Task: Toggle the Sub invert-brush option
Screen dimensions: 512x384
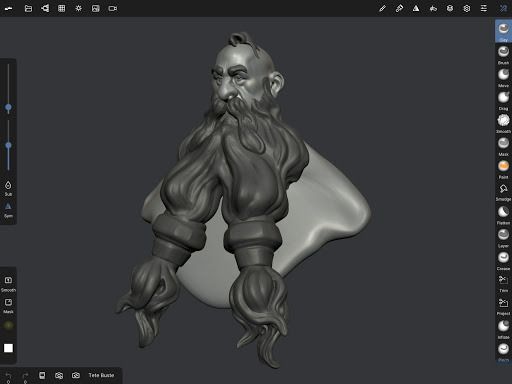Action: (x=8, y=188)
